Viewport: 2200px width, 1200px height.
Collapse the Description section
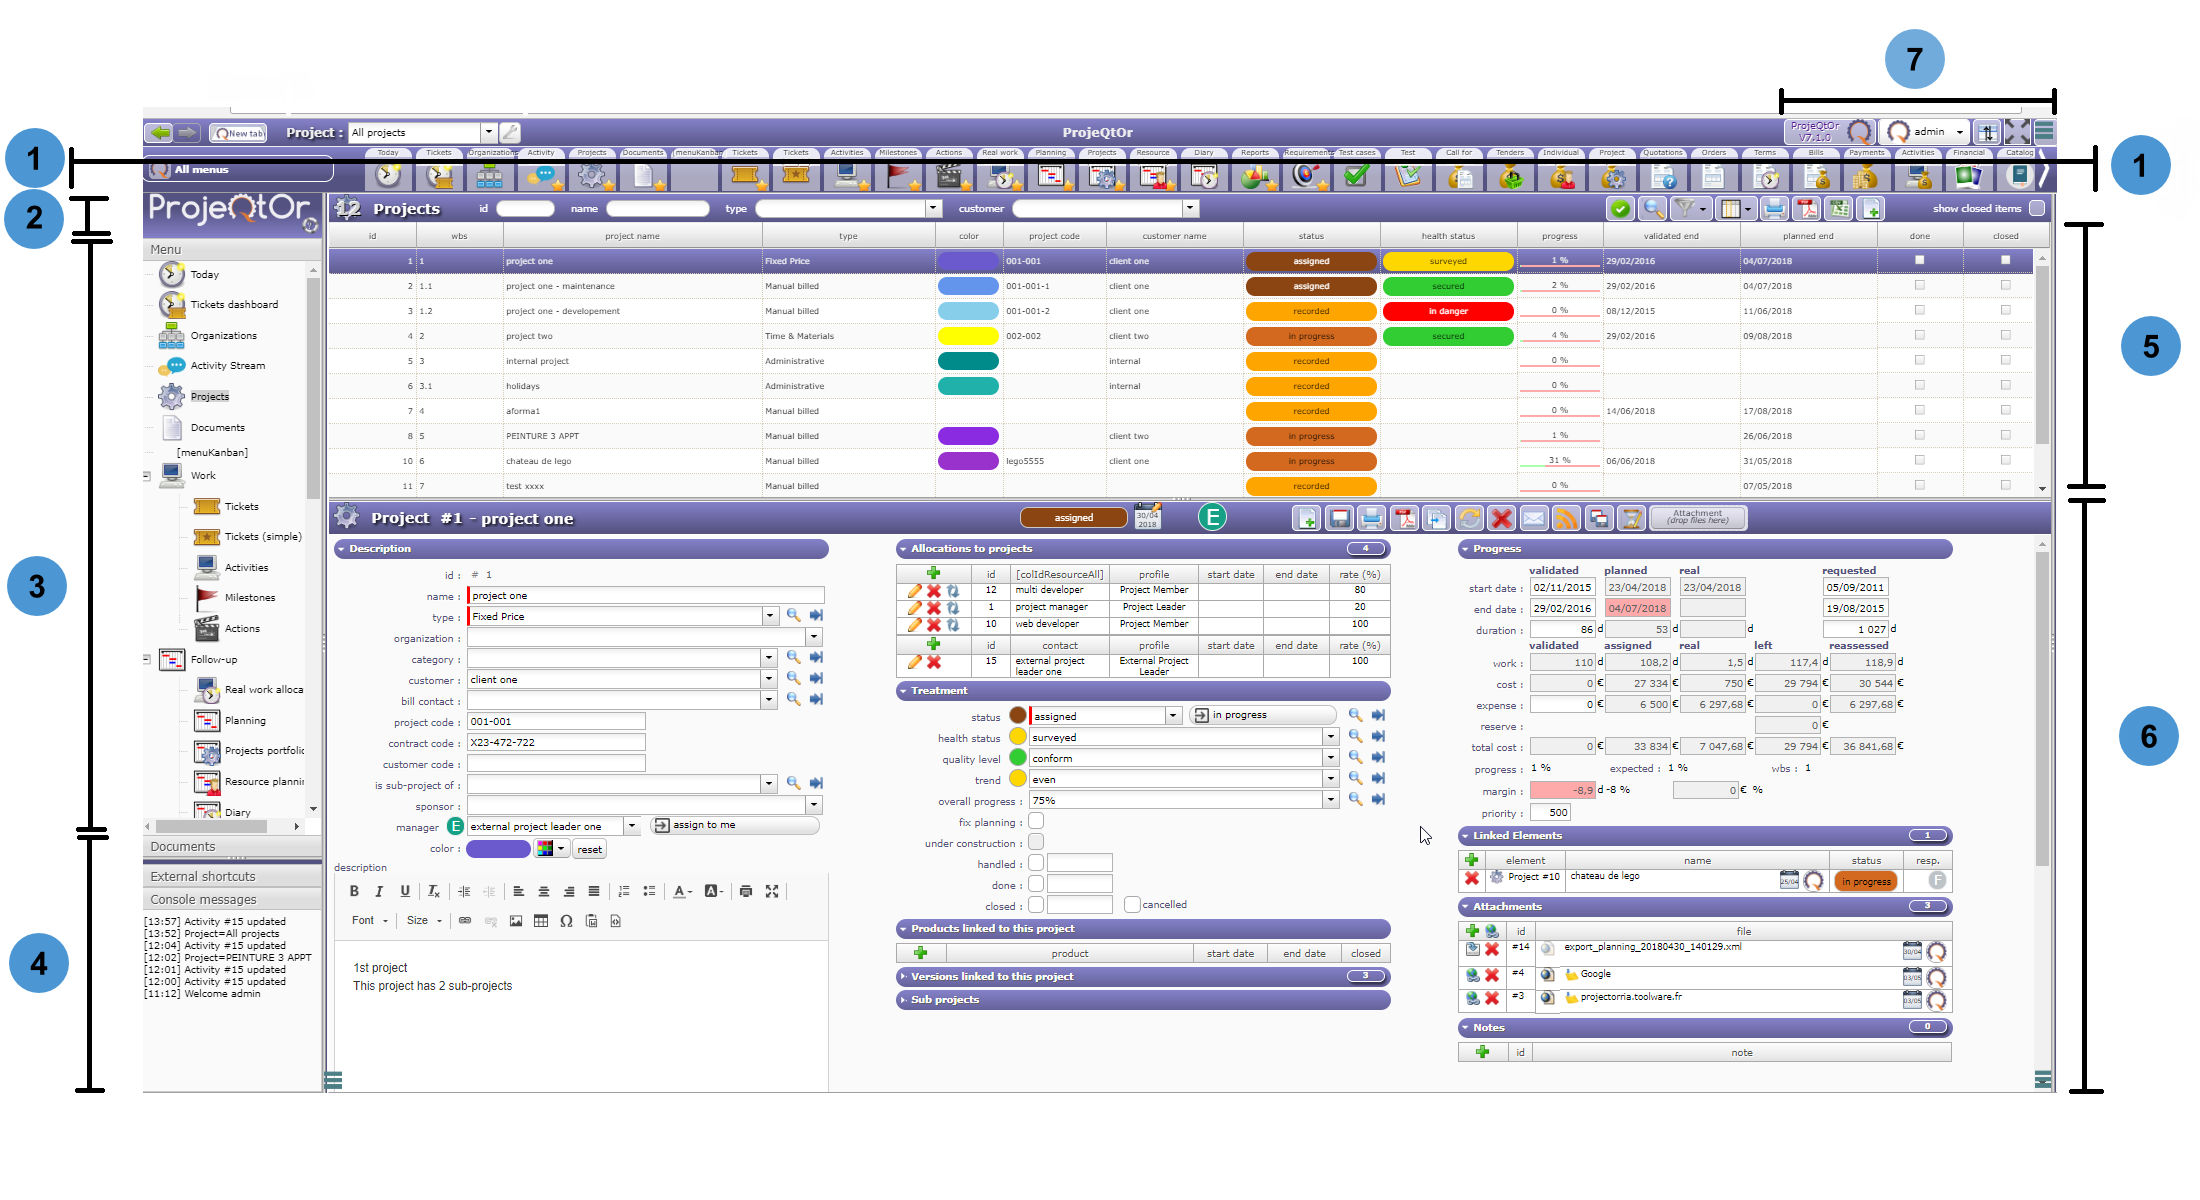coord(580,549)
